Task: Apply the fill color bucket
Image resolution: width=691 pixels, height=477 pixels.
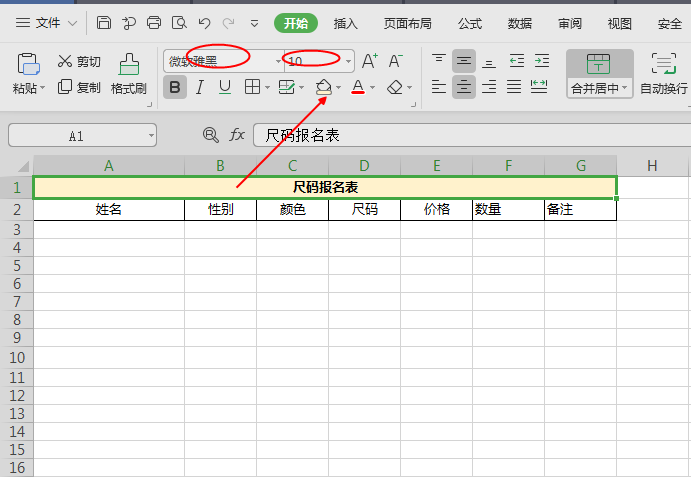Action: pyautogui.click(x=324, y=87)
